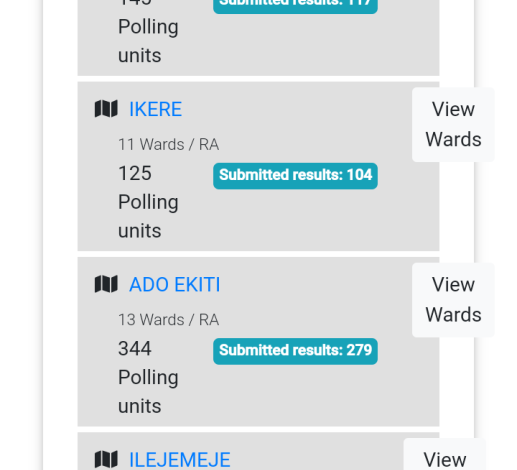The height and width of the screenshot is (470, 517).
Task: Click the Submitted results: 117 badge
Action: (295, 5)
